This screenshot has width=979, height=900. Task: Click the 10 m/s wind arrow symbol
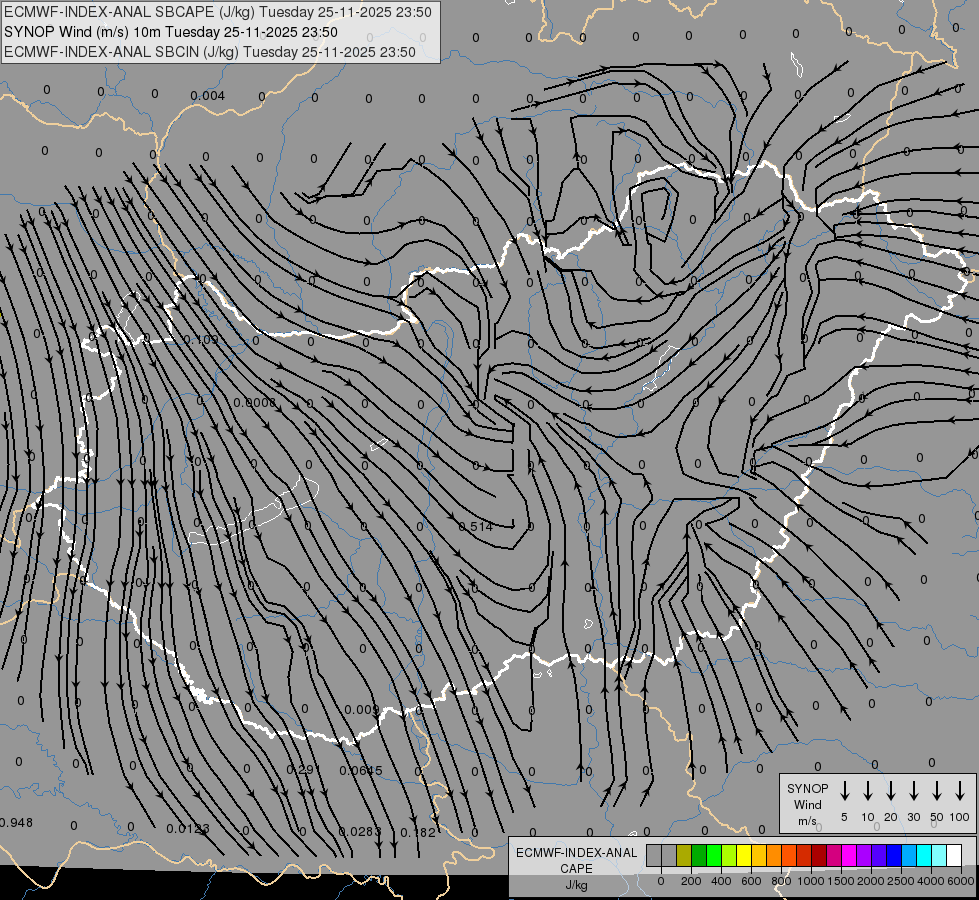867,791
